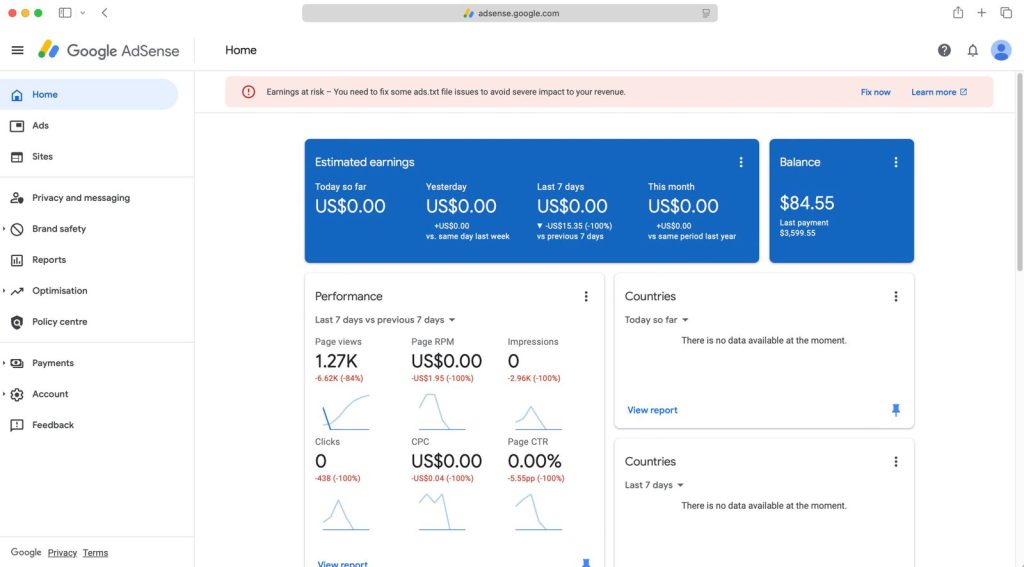Pin the Countries Today so far card
Viewport: 1024px width, 567px height.
895,410
